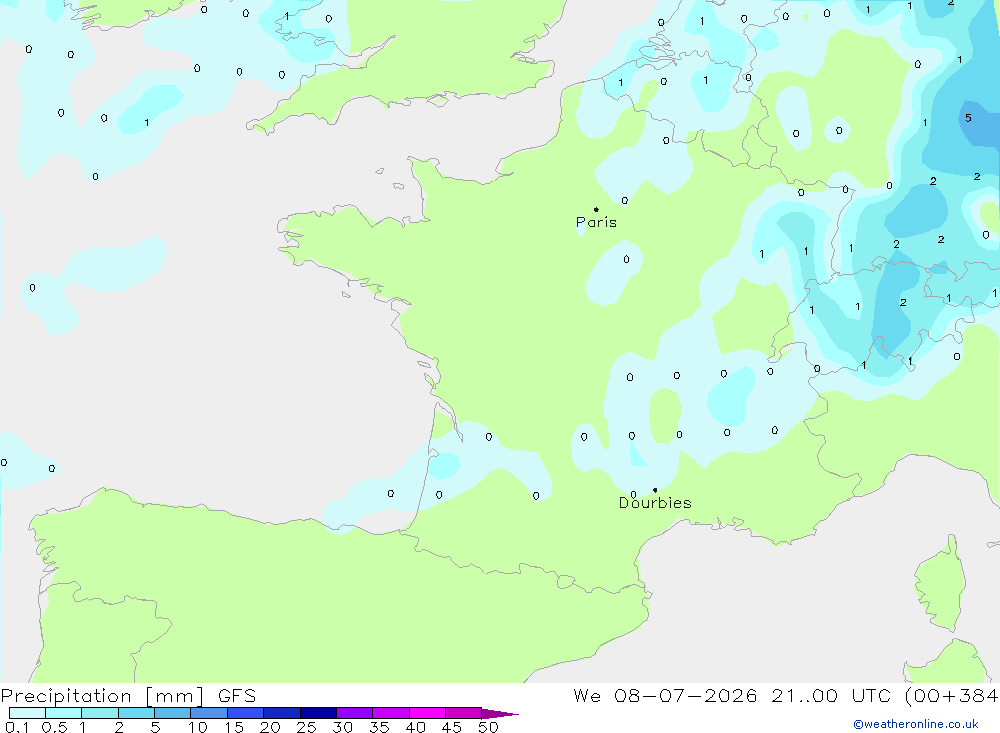Screen dimensions: 1000x733
Task: Select the 25–30 mm legend color swatch
Action: (x=318, y=713)
